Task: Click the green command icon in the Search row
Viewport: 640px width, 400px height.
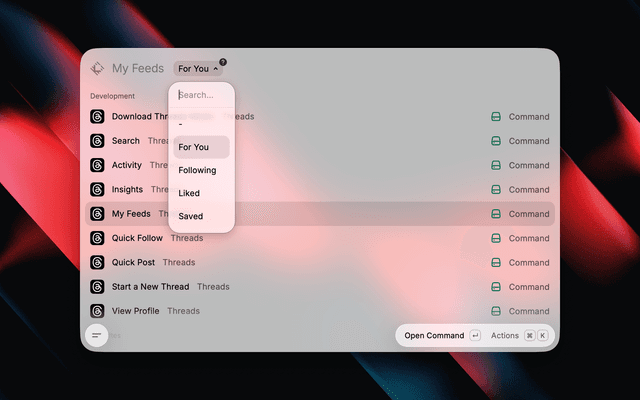Action: pyautogui.click(x=496, y=141)
